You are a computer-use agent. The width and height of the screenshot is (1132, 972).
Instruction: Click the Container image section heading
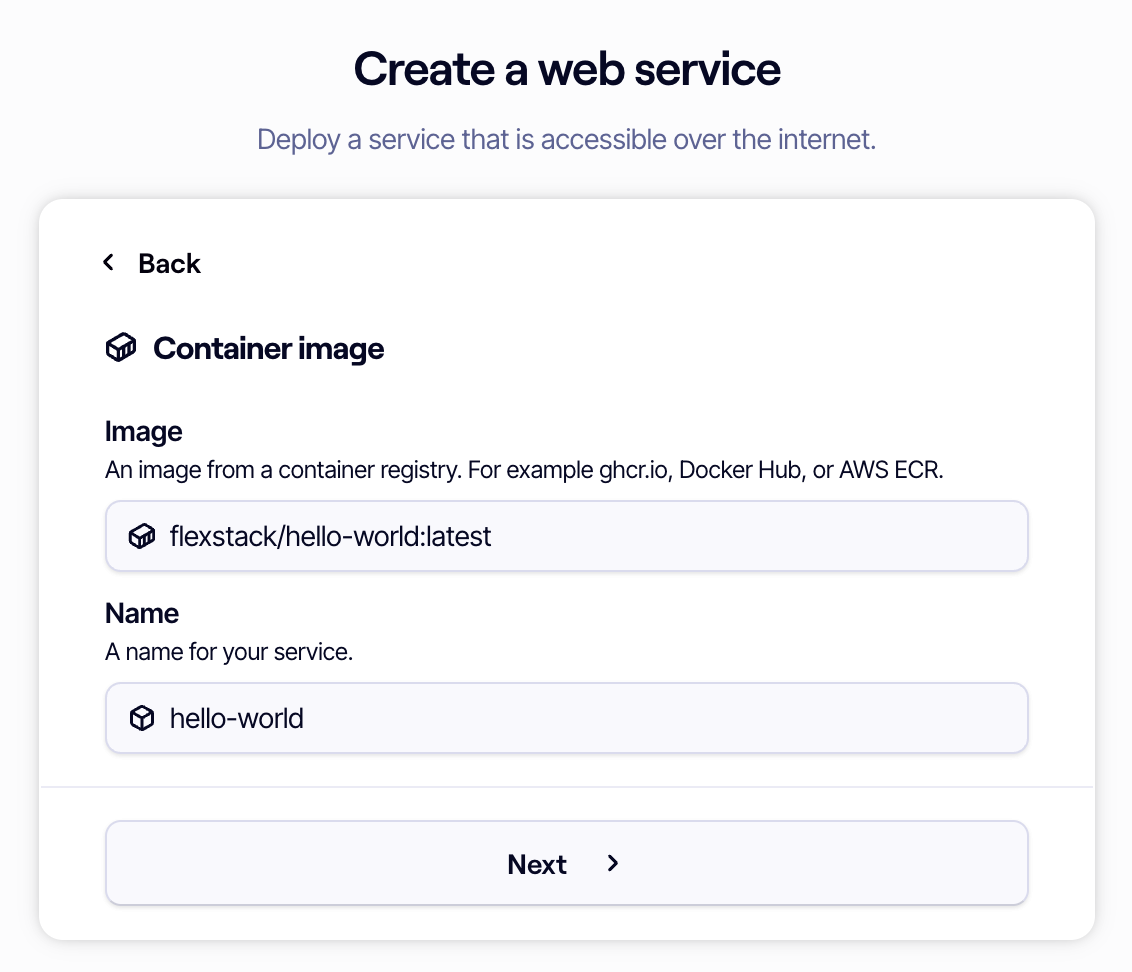[268, 348]
